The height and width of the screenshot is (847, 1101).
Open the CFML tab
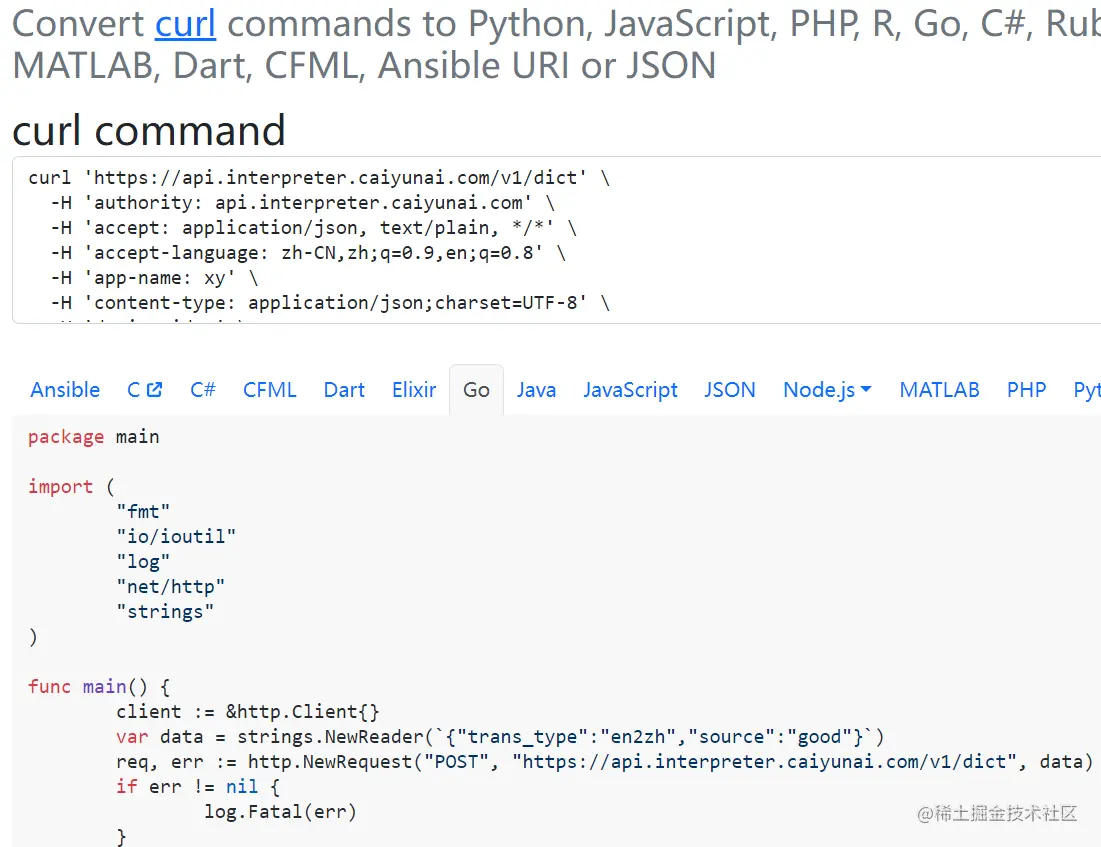[x=270, y=390]
